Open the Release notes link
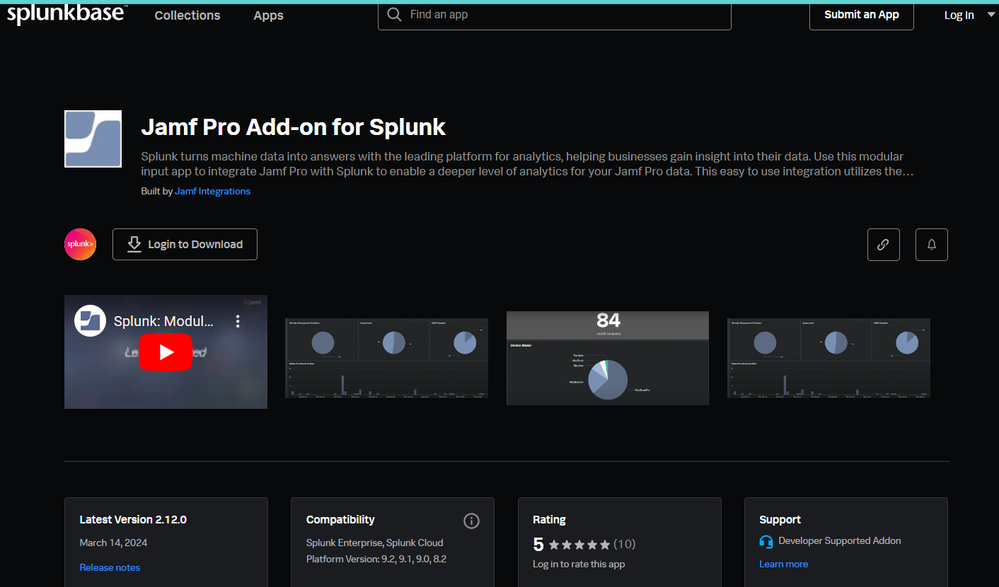This screenshot has width=999, height=587. [110, 567]
